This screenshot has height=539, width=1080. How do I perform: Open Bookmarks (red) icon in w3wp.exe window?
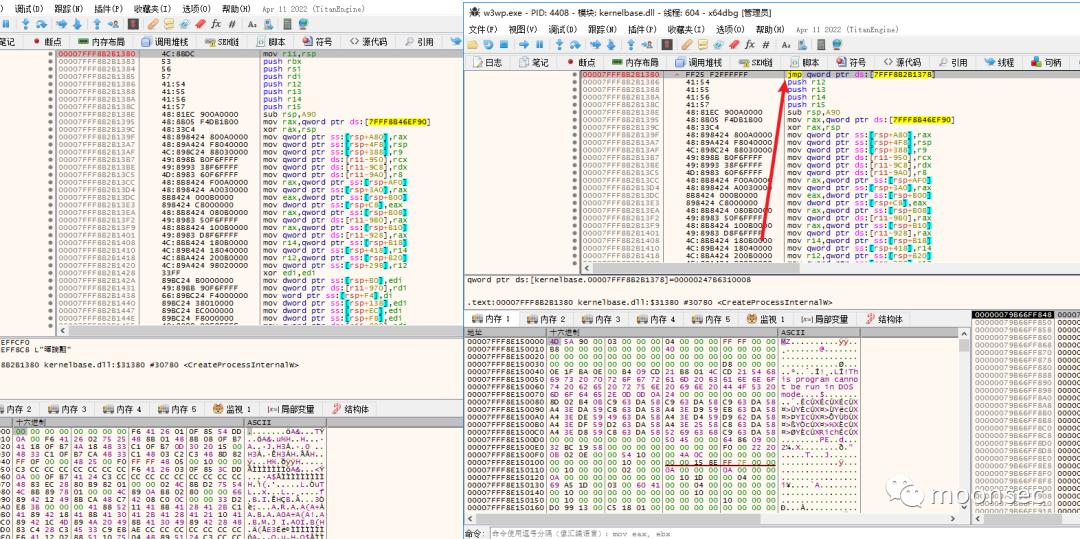pyautogui.click(x=734, y=45)
